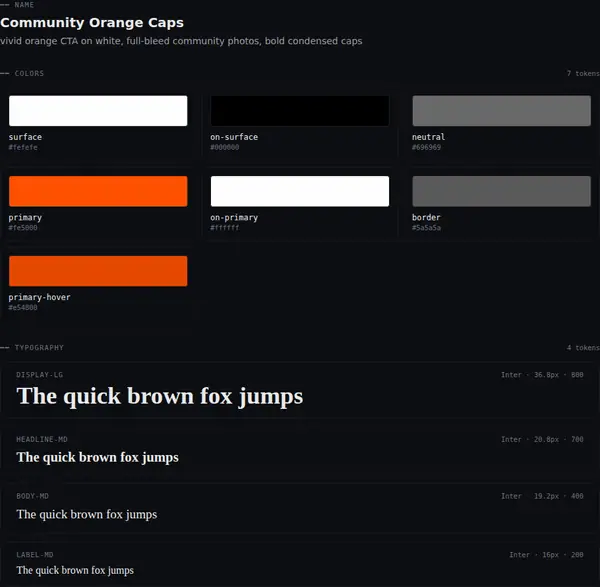Viewport: 600px width, 587px height.
Task: Click the 'on-primary' token name
Action: point(234,217)
